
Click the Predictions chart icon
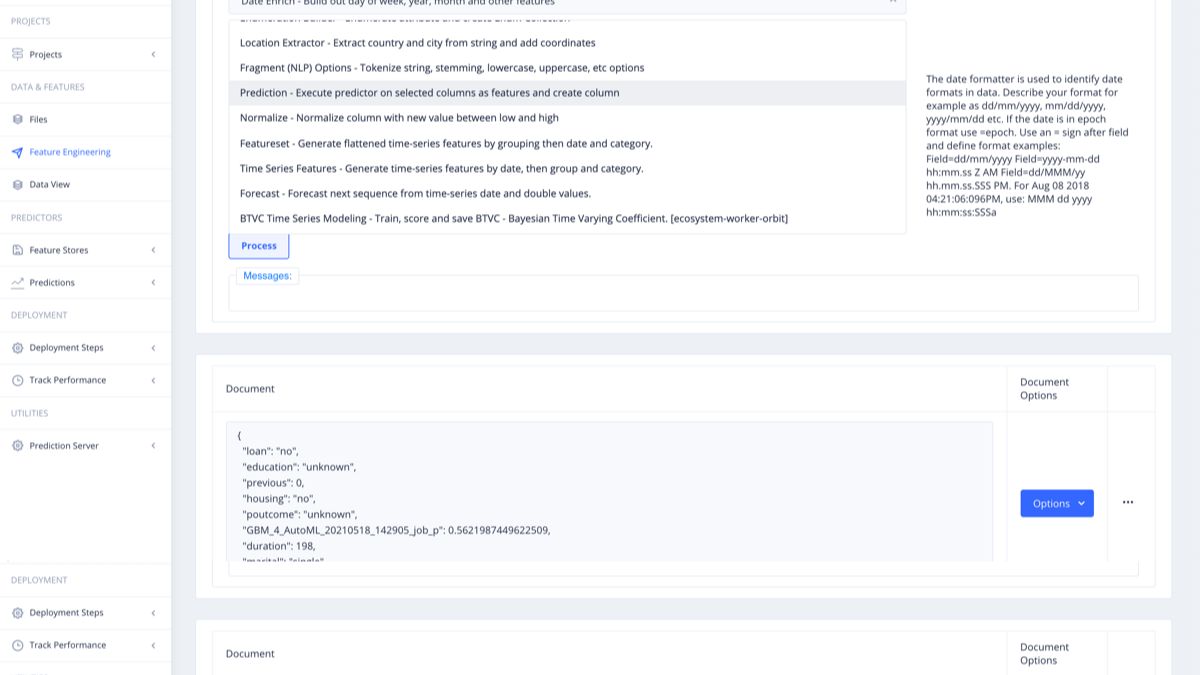17,283
